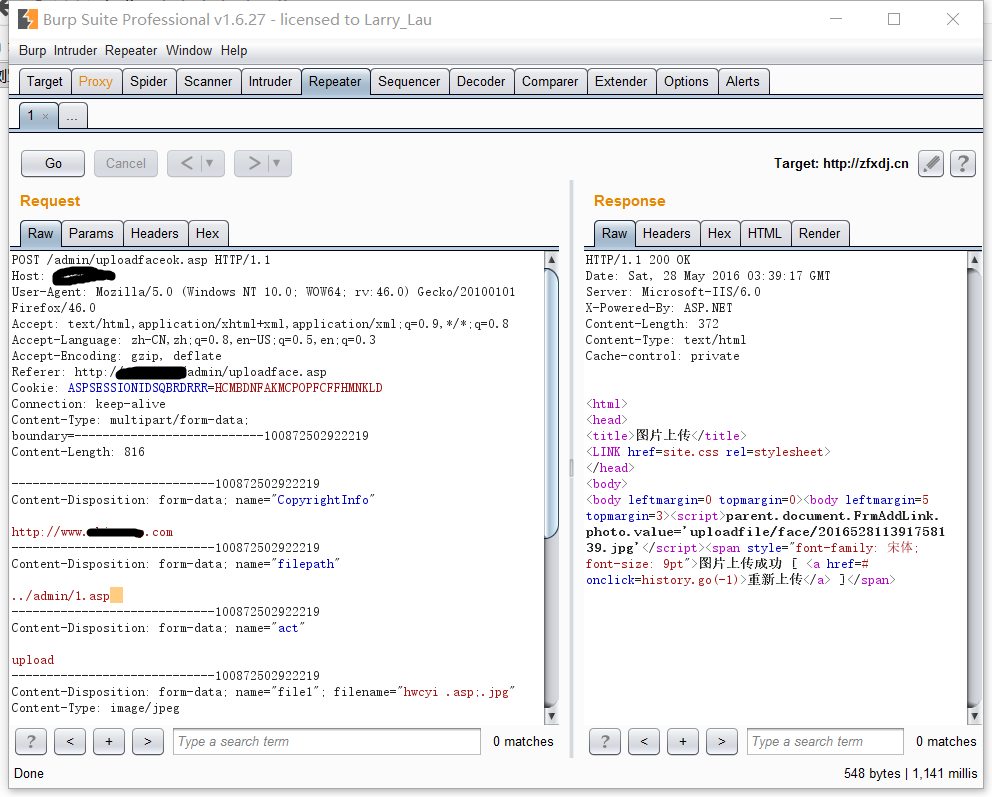
Task: Open the Repeater menu in menu bar
Action: (131, 51)
